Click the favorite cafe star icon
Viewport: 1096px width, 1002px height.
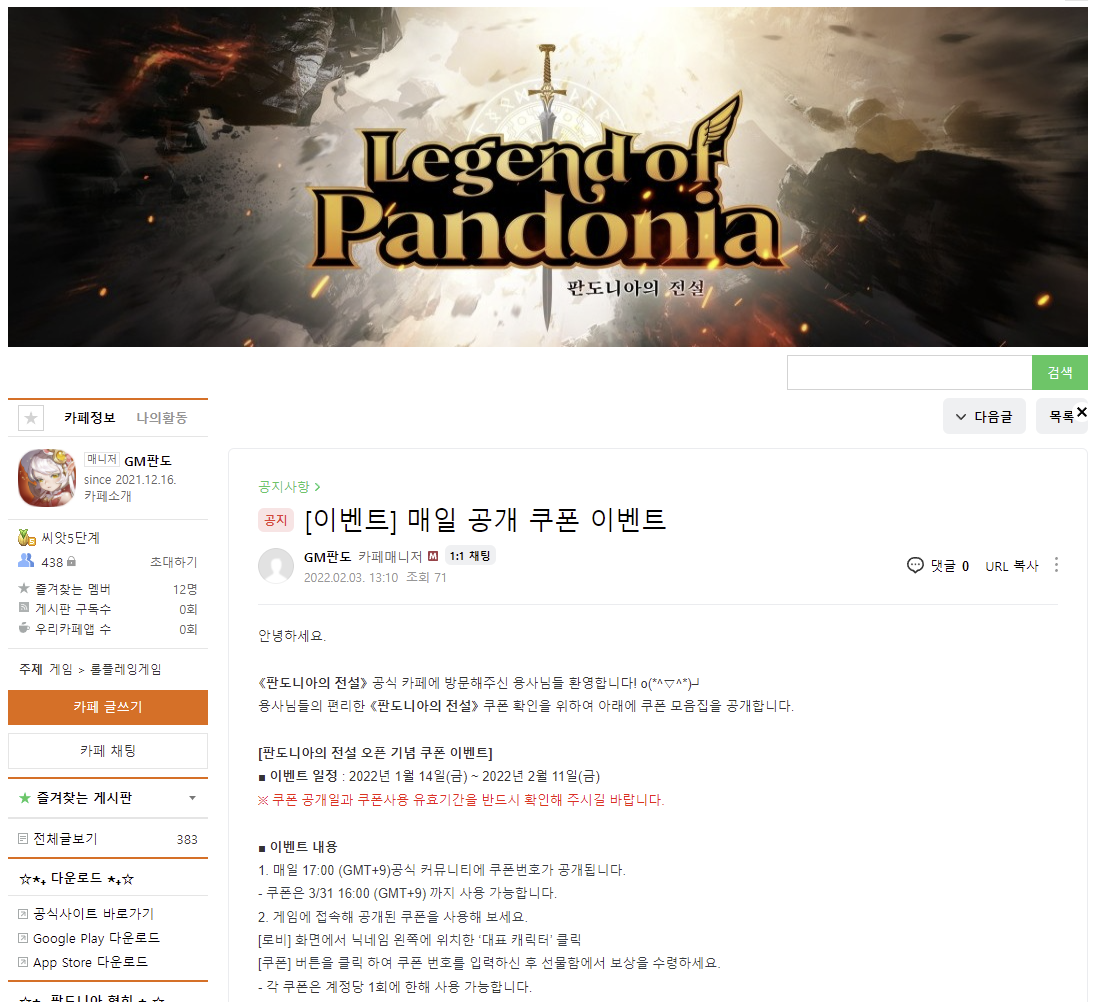coord(31,418)
